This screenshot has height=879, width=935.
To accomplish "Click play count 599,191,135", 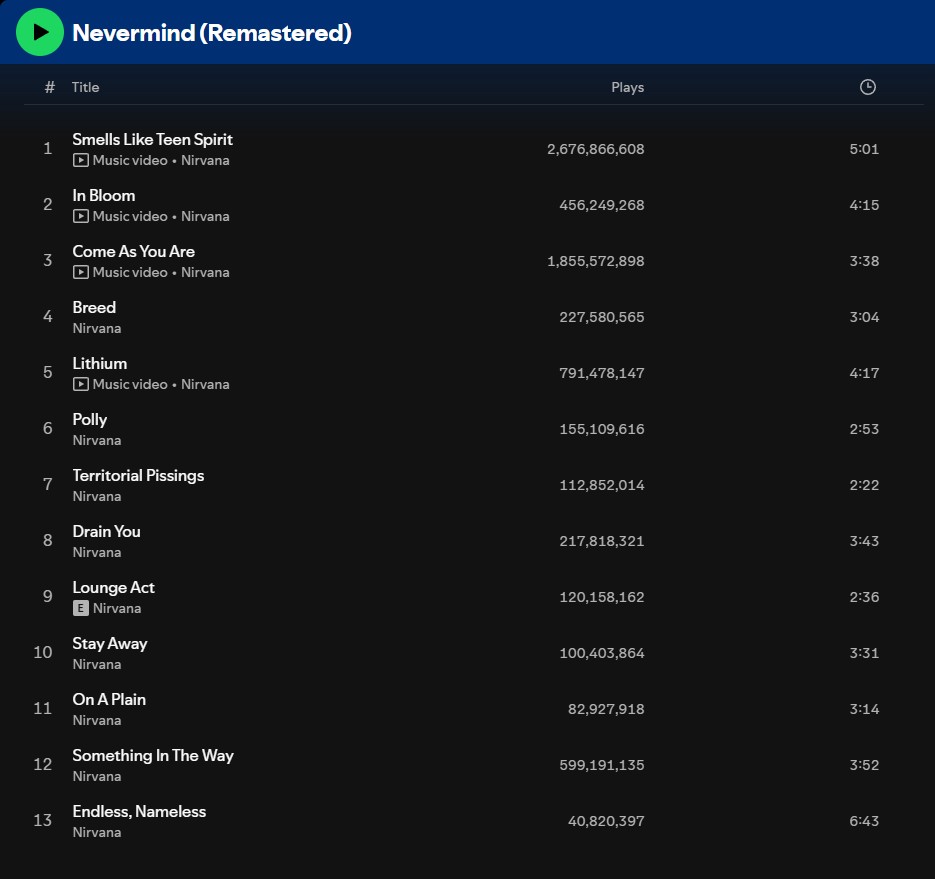I will click(602, 765).
